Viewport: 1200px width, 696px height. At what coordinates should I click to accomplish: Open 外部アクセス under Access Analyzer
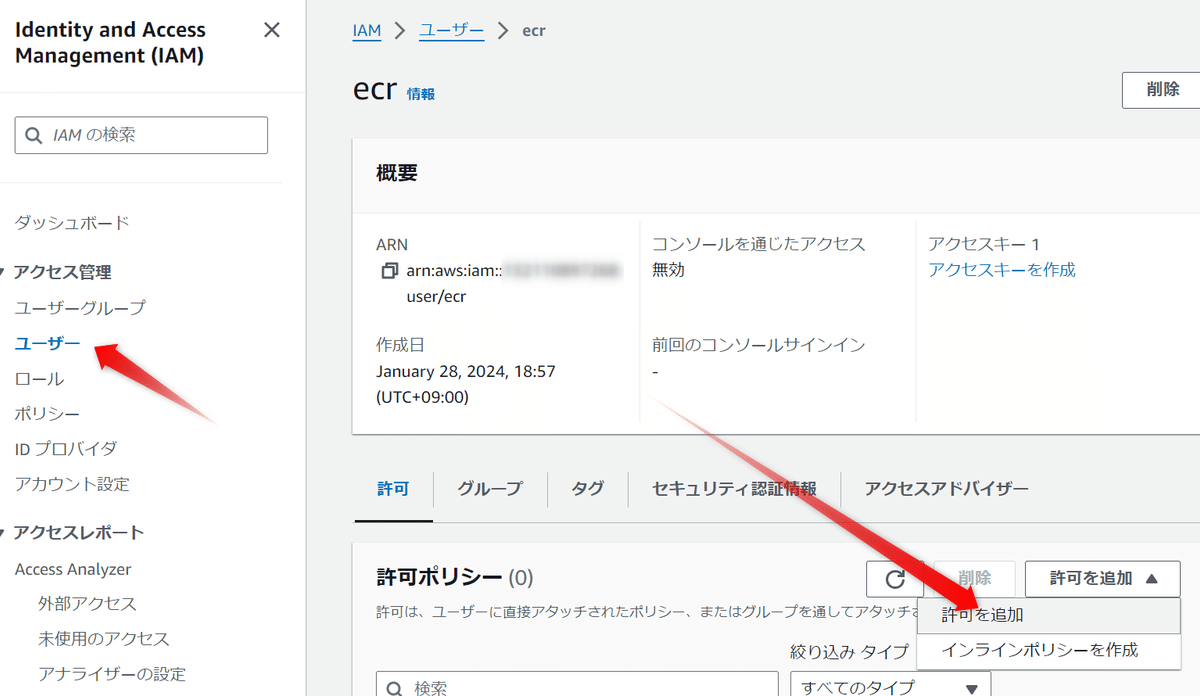coord(88,604)
